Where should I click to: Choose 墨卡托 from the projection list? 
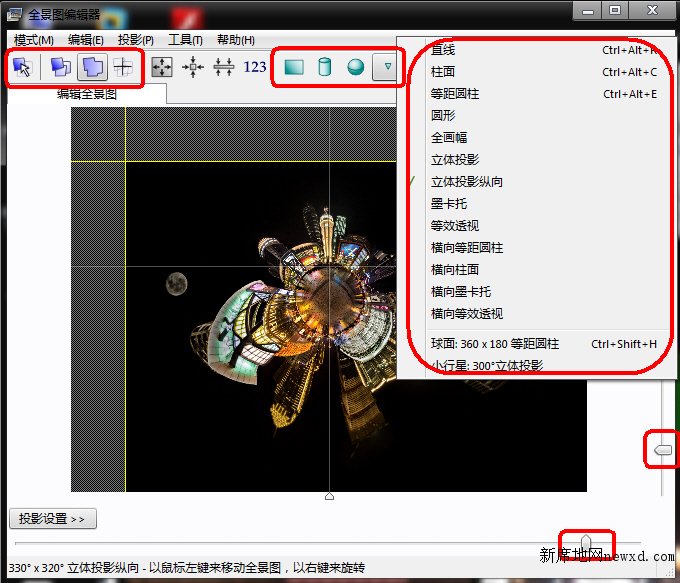point(449,204)
